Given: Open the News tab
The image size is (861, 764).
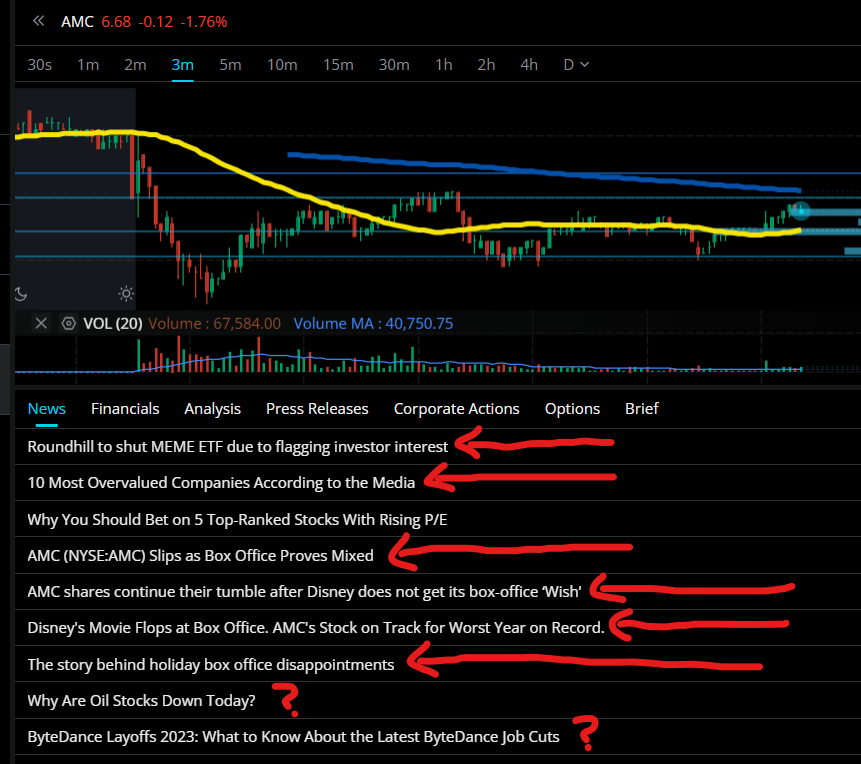Looking at the screenshot, I should coord(47,409).
